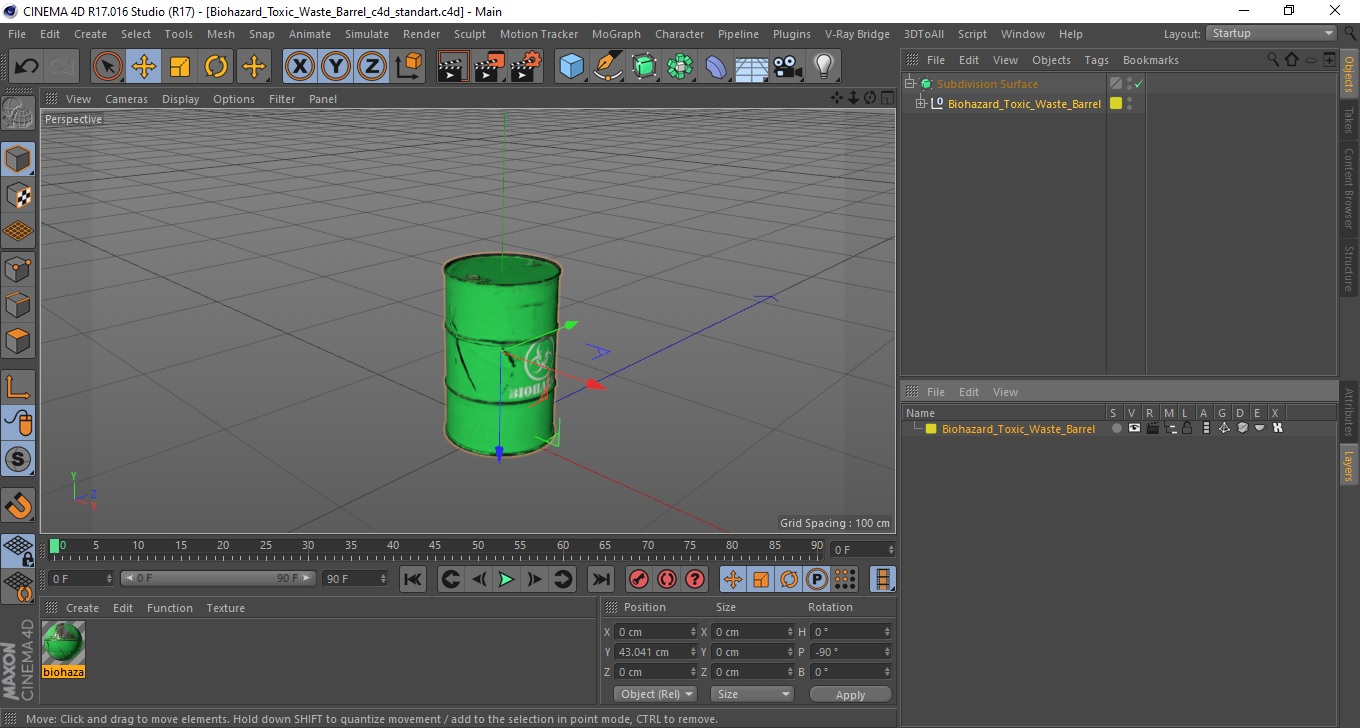The image size is (1360, 728).
Task: Enable Workplane mode
Action: (x=18, y=231)
